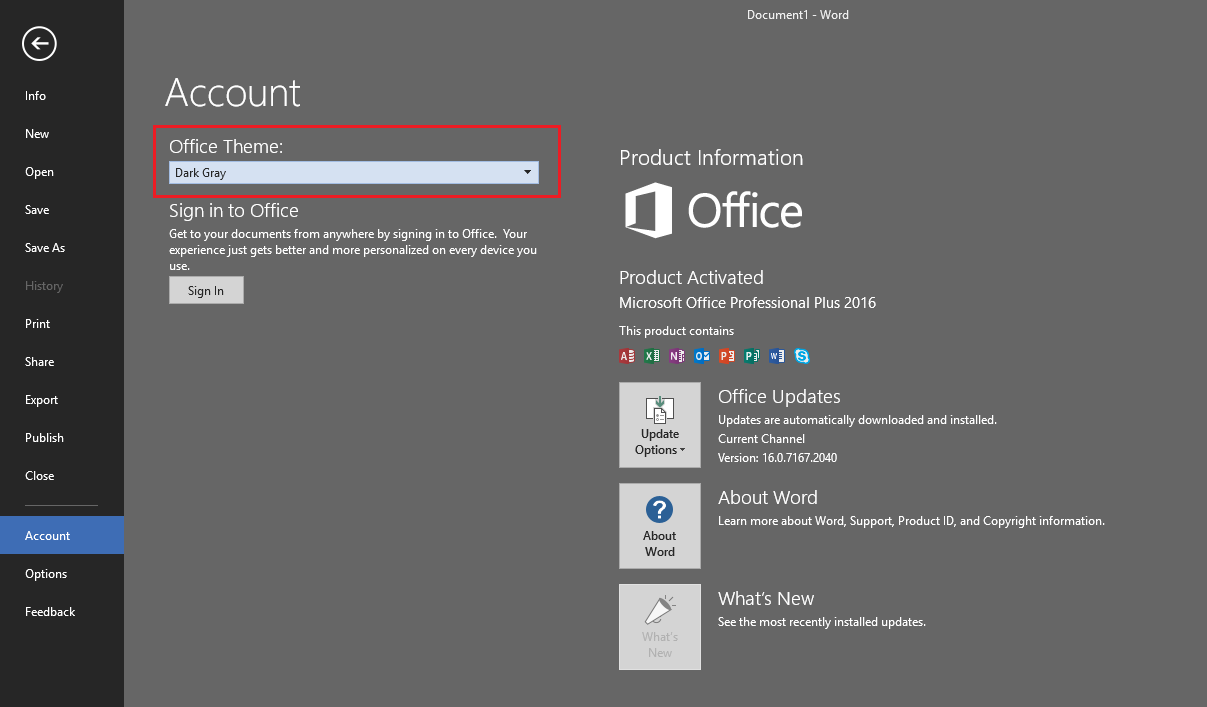1207x707 pixels.
Task: Expand the Update Options button menu
Action: coord(660,425)
